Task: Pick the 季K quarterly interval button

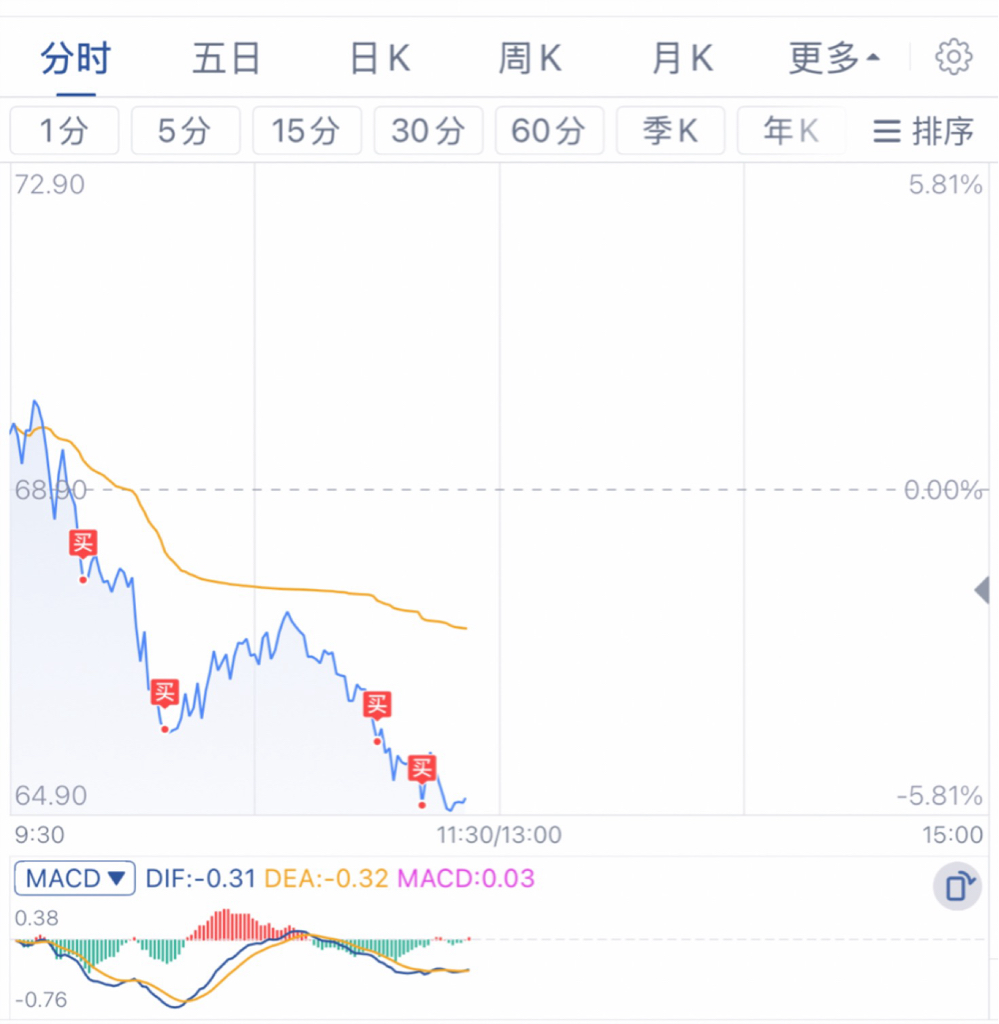Action: (671, 131)
